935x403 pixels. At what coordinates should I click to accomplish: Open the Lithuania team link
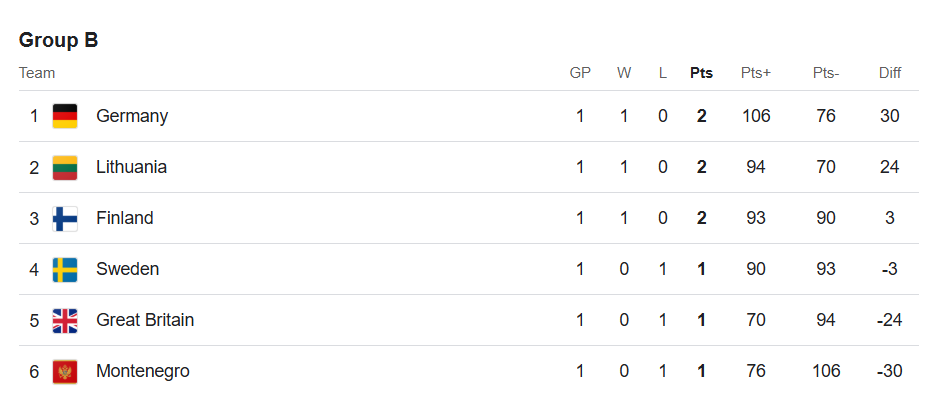[x=131, y=167]
